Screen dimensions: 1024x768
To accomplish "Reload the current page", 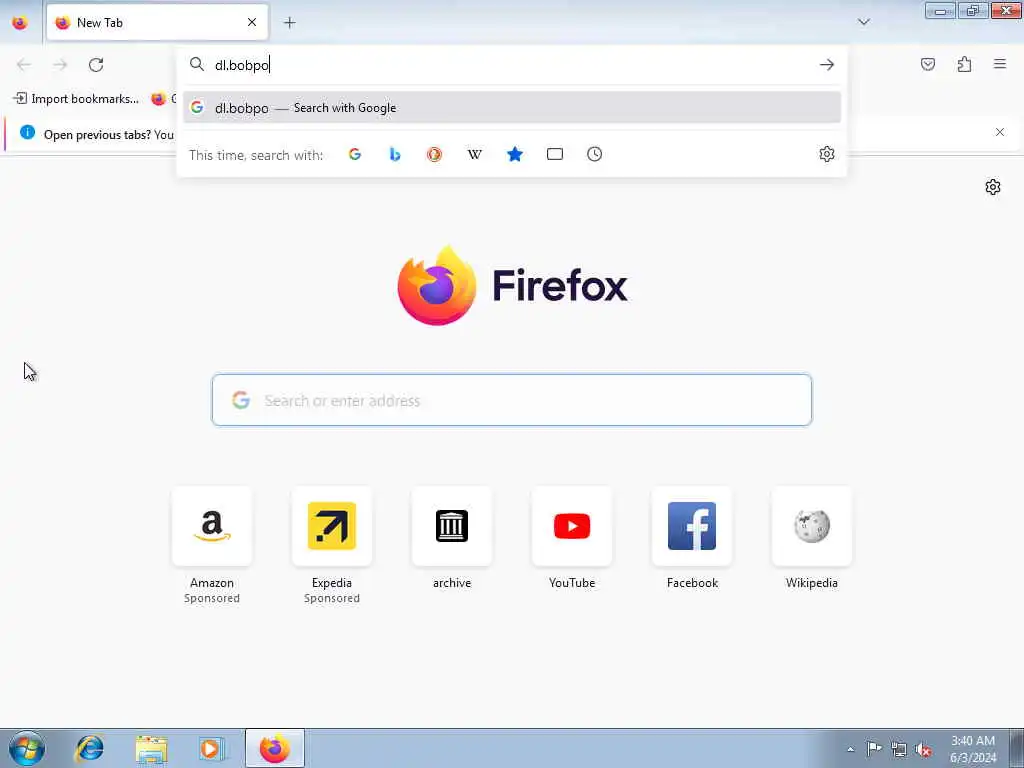I will tap(96, 65).
